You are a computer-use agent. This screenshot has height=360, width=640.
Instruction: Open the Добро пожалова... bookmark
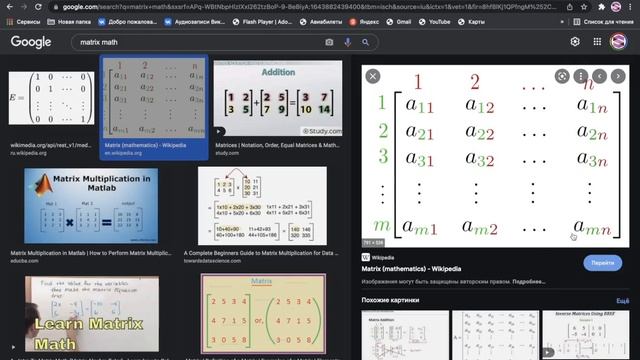click(x=127, y=22)
